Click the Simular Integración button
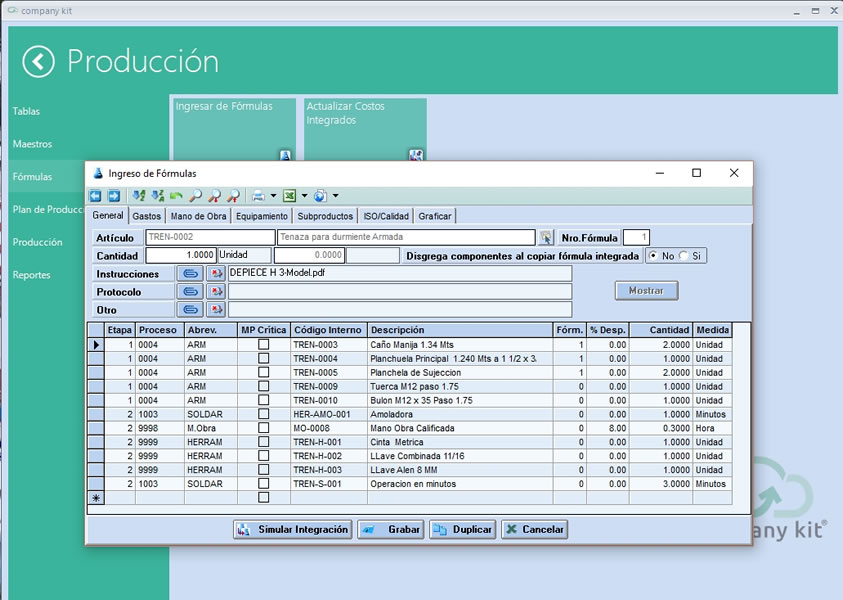Image resolution: width=843 pixels, height=600 pixels. 293,530
